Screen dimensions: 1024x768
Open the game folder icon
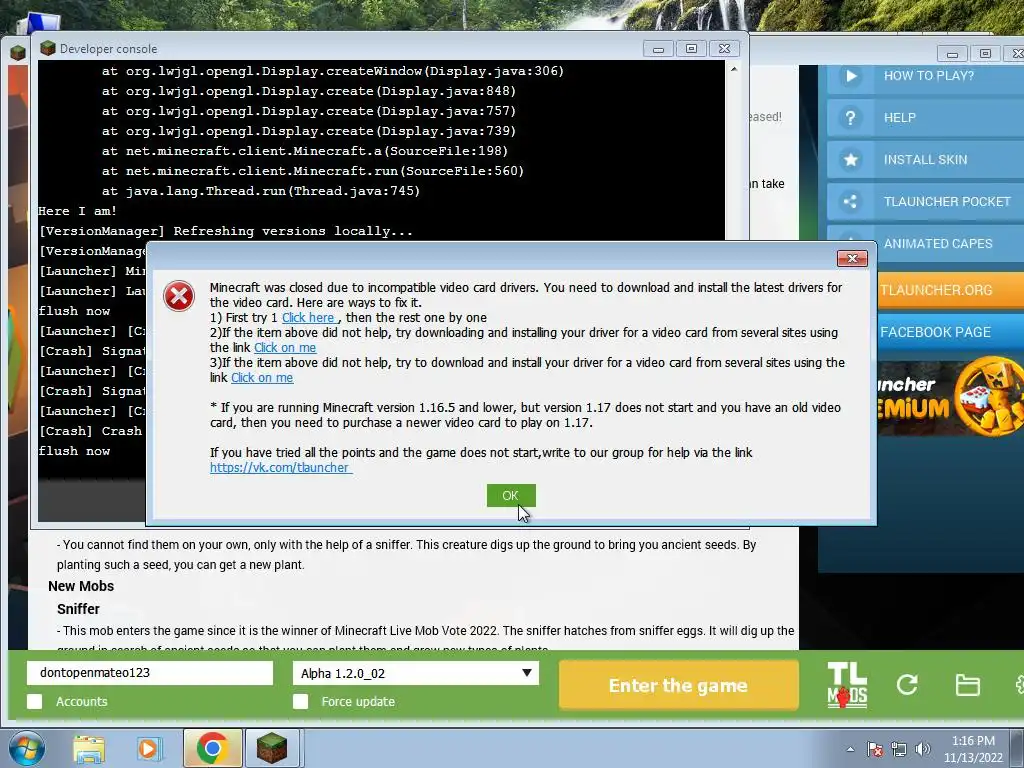click(967, 685)
